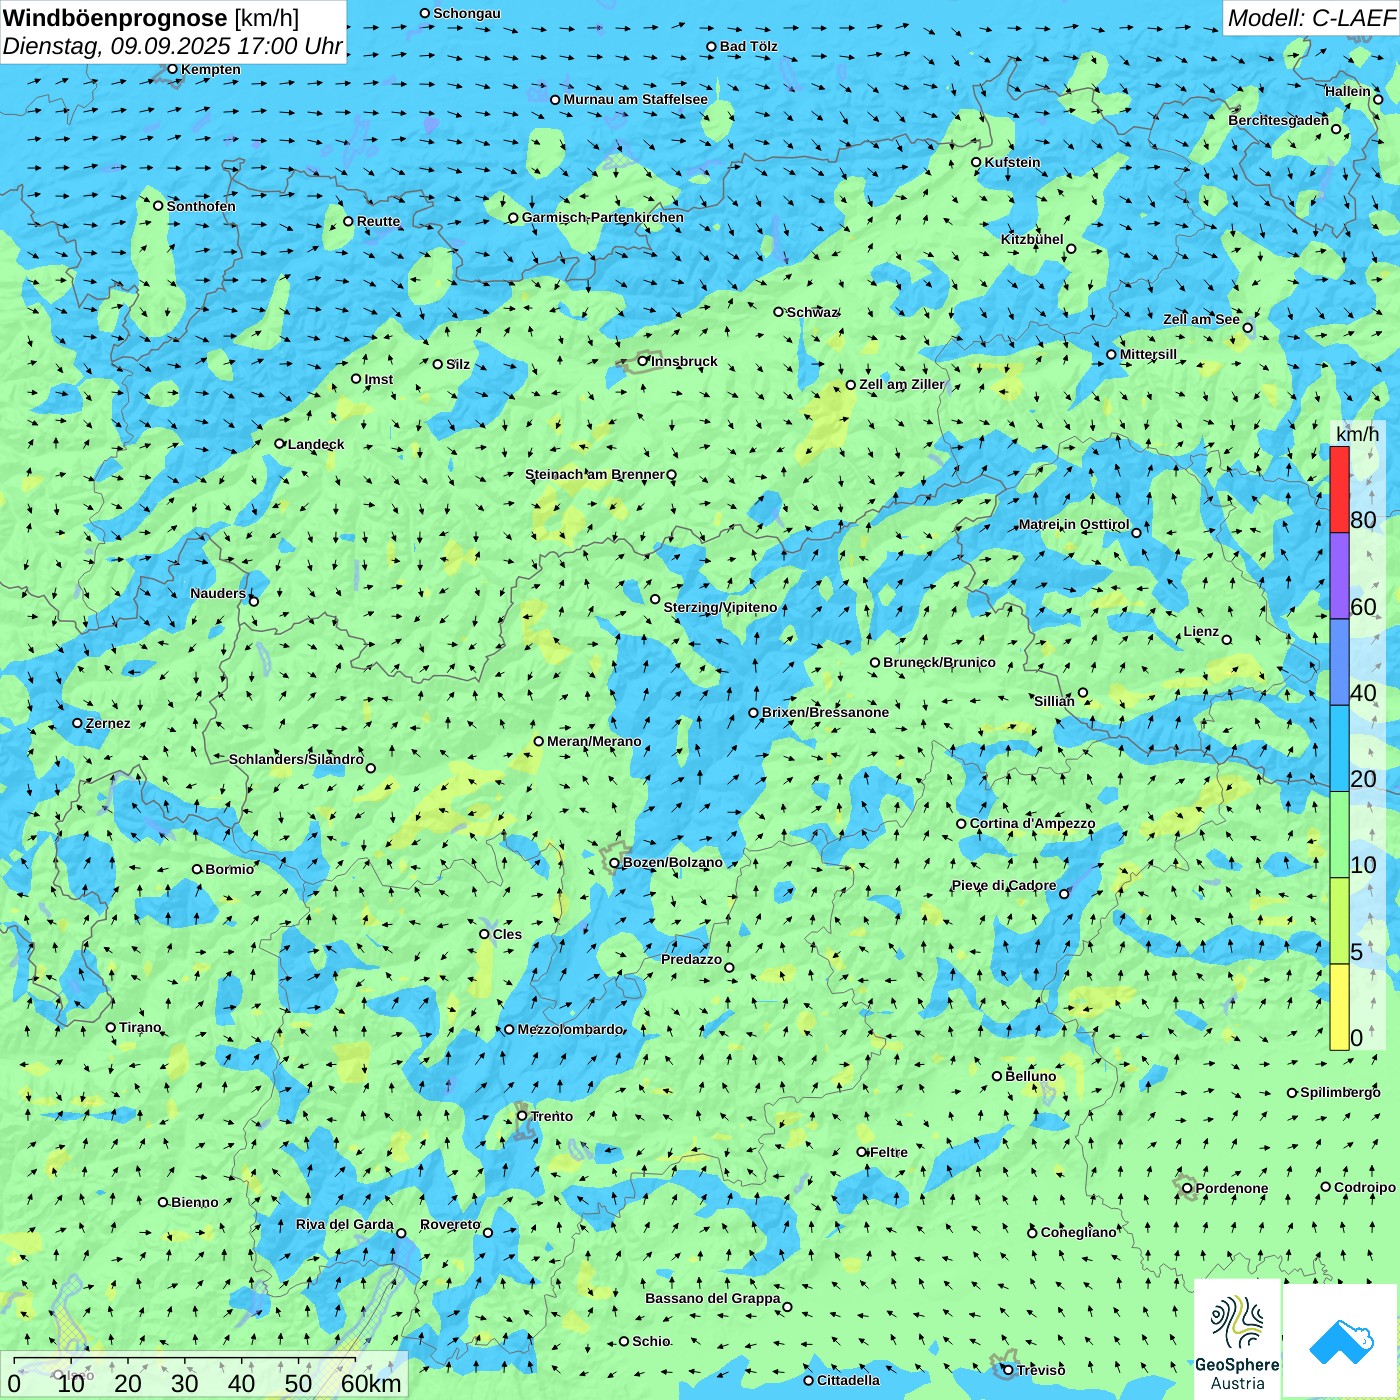This screenshot has height=1400, width=1400.
Task: Select the purple 60–80 km/h legend segment
Action: click(x=1339, y=576)
